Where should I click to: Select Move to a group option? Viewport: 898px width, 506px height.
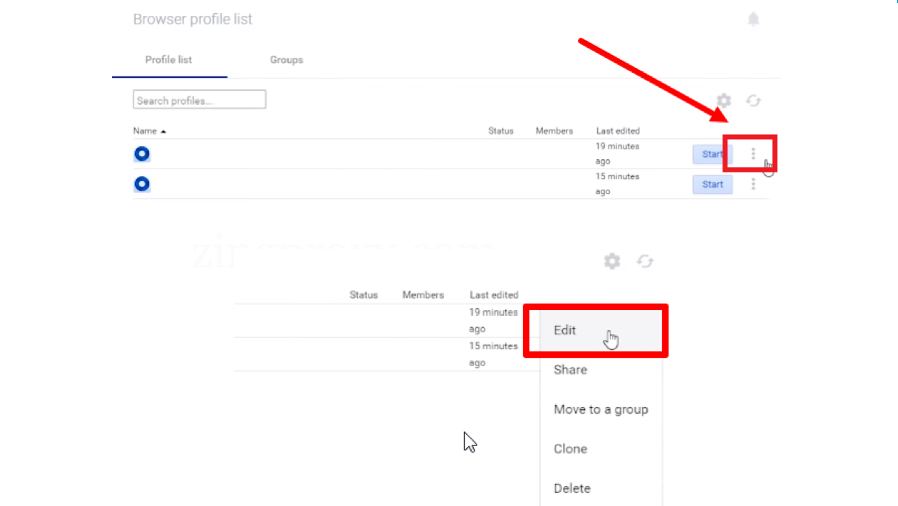click(601, 409)
